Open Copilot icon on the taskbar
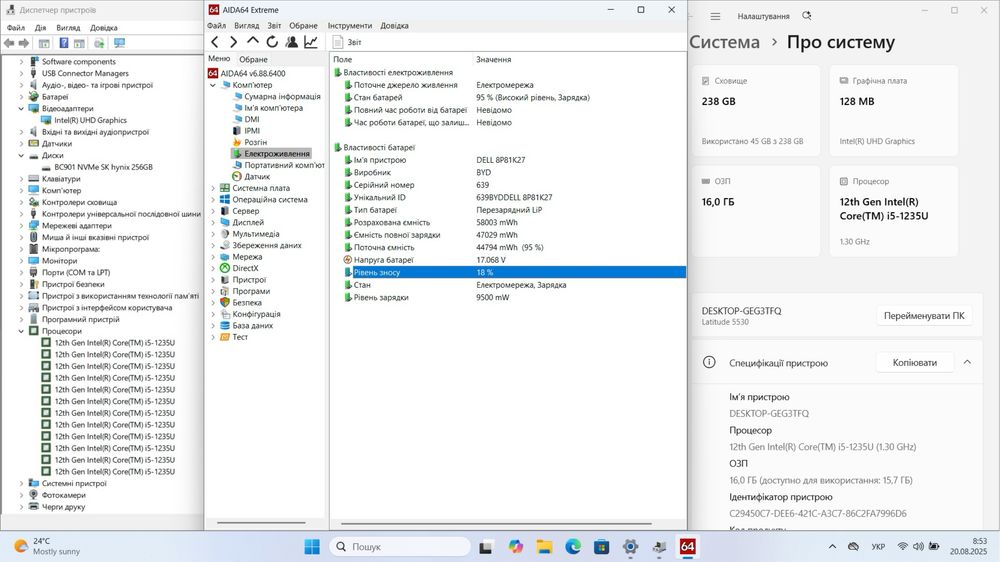Screen dimensions: 1000x562 click(x=515, y=547)
